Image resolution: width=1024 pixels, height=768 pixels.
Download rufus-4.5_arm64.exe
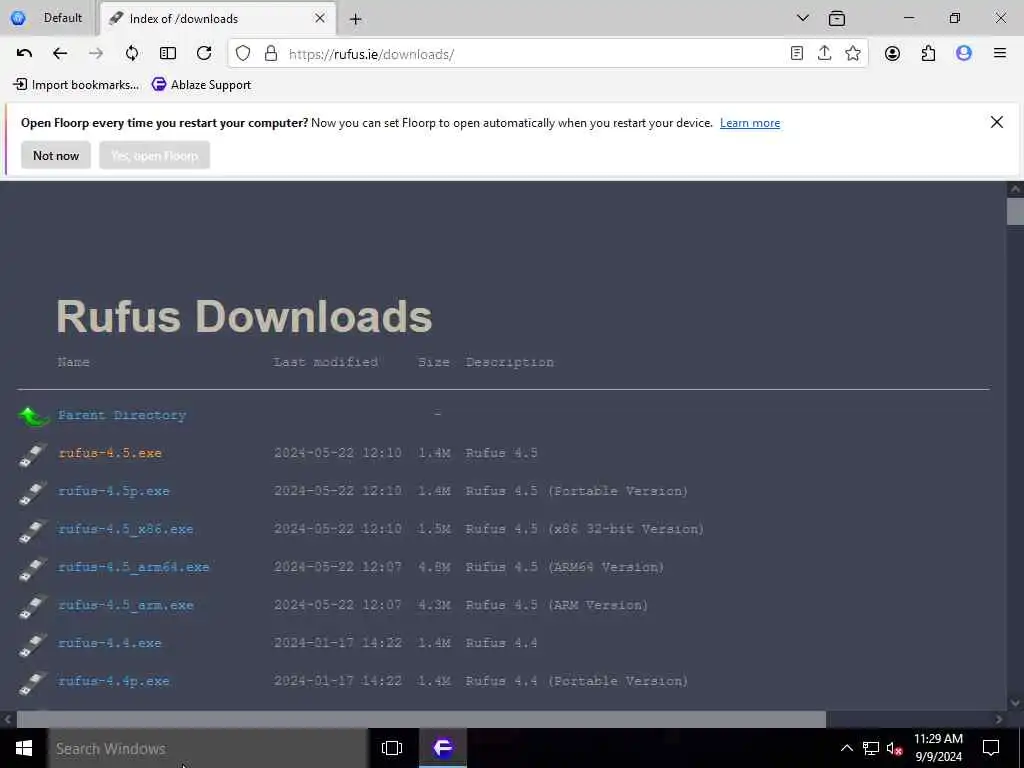click(134, 567)
